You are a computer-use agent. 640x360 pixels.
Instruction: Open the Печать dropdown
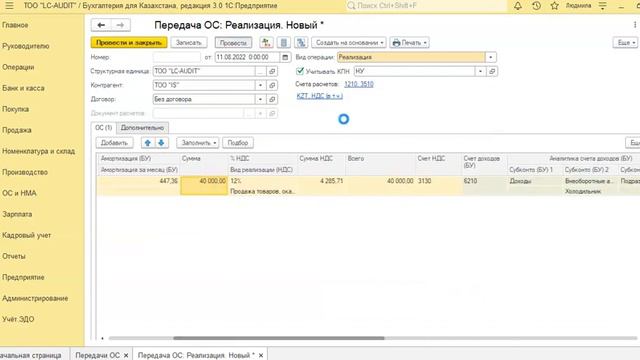(409, 42)
